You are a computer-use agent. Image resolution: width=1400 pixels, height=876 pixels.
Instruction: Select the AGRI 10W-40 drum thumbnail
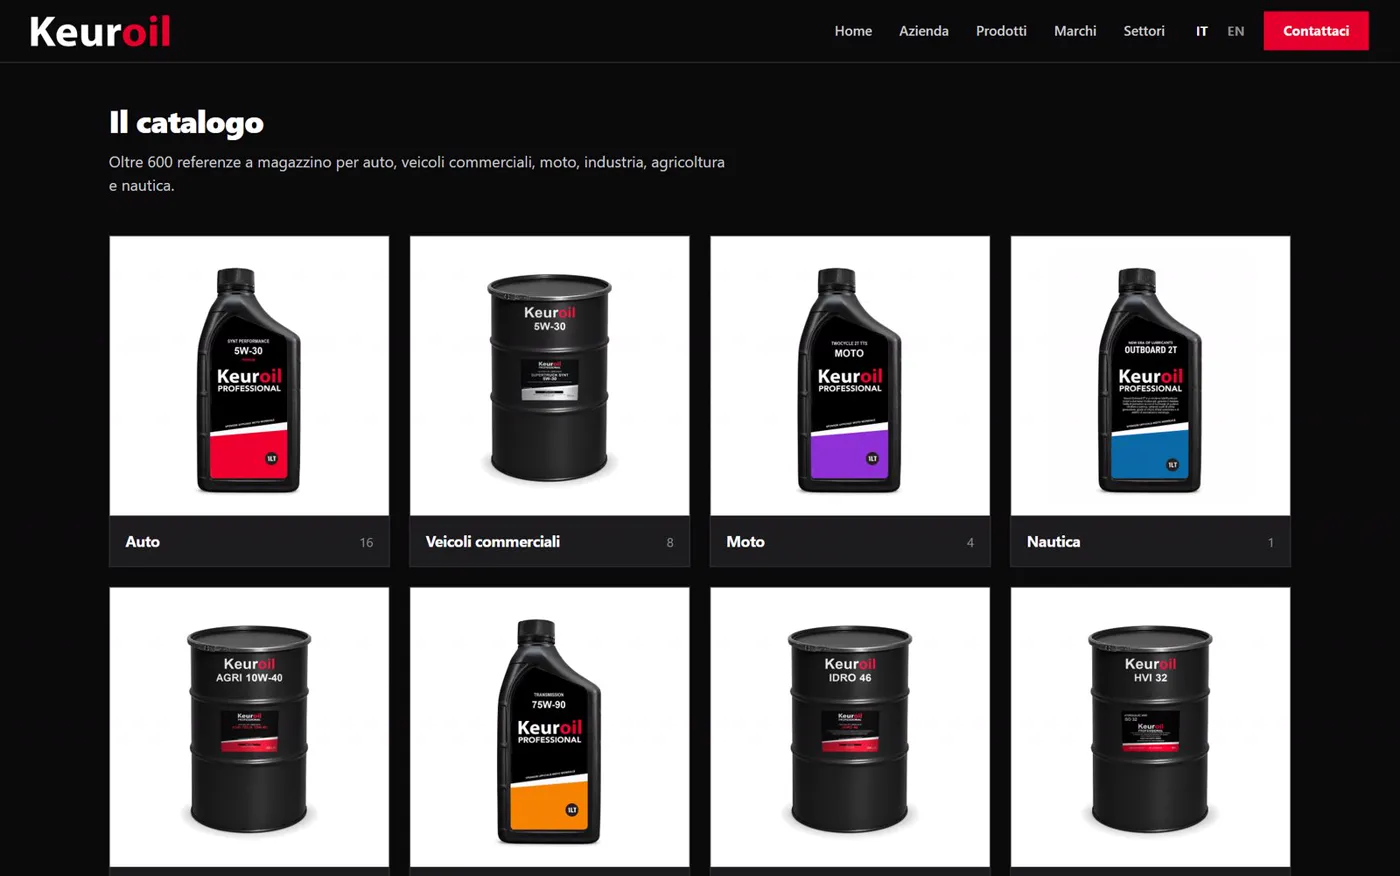tap(249, 727)
